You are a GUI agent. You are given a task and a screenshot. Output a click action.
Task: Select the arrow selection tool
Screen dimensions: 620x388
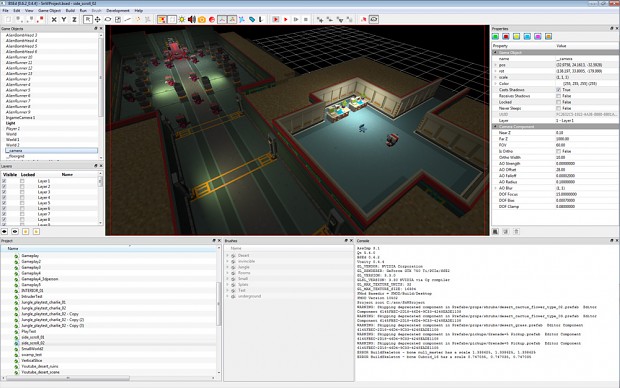[x=88, y=19]
